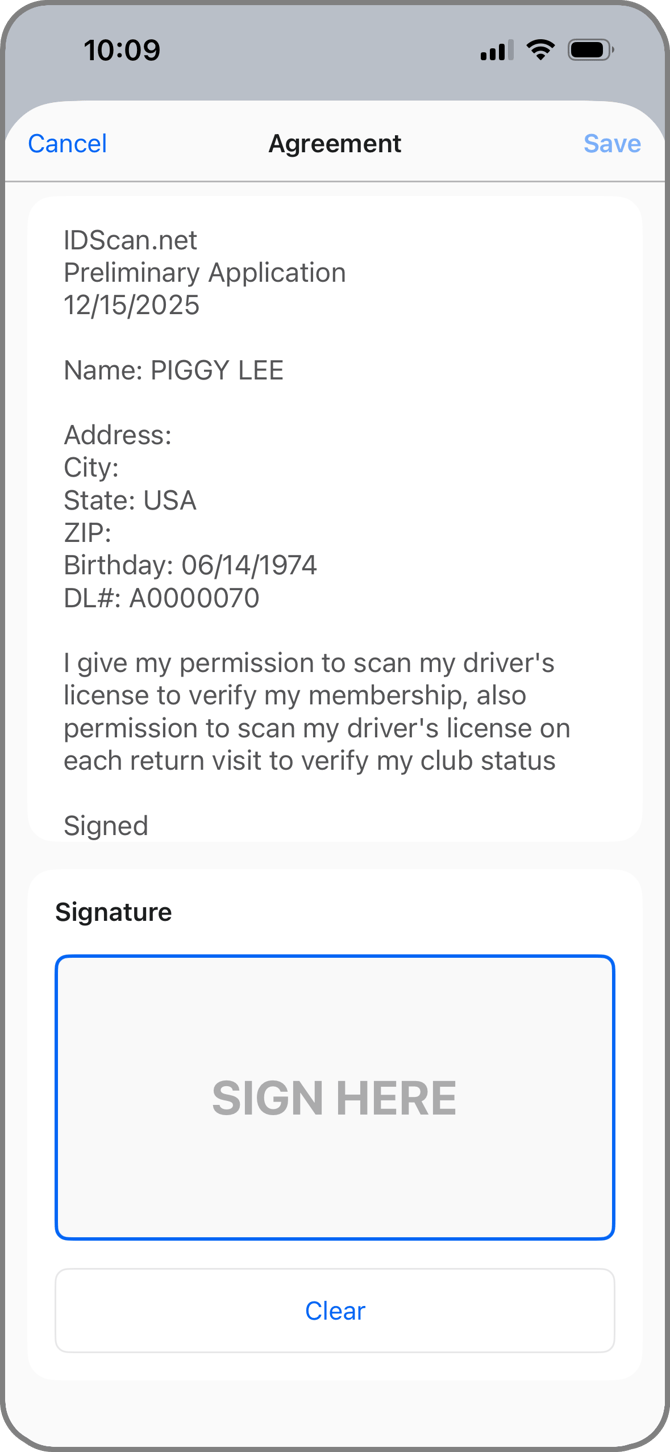The image size is (670, 1452).
Task: Tap the Name: PIGGY LEE line
Action: [173, 371]
